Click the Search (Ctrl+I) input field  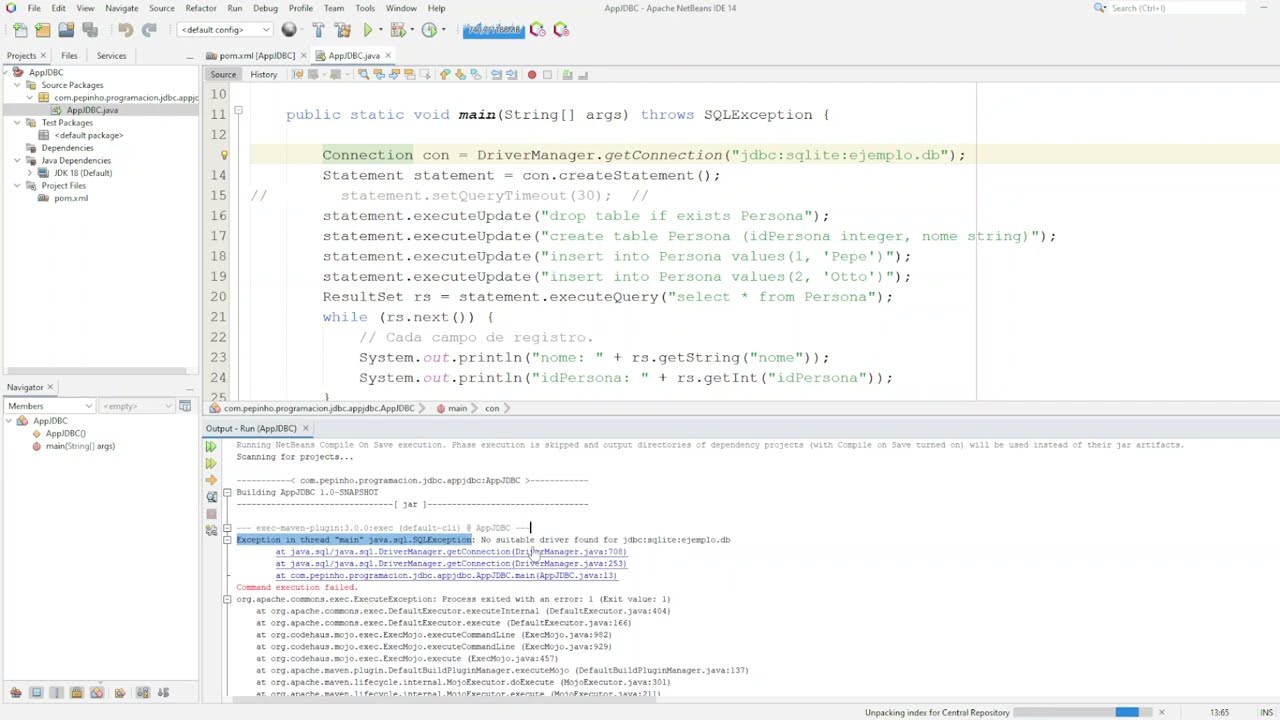pyautogui.click(x=1176, y=8)
